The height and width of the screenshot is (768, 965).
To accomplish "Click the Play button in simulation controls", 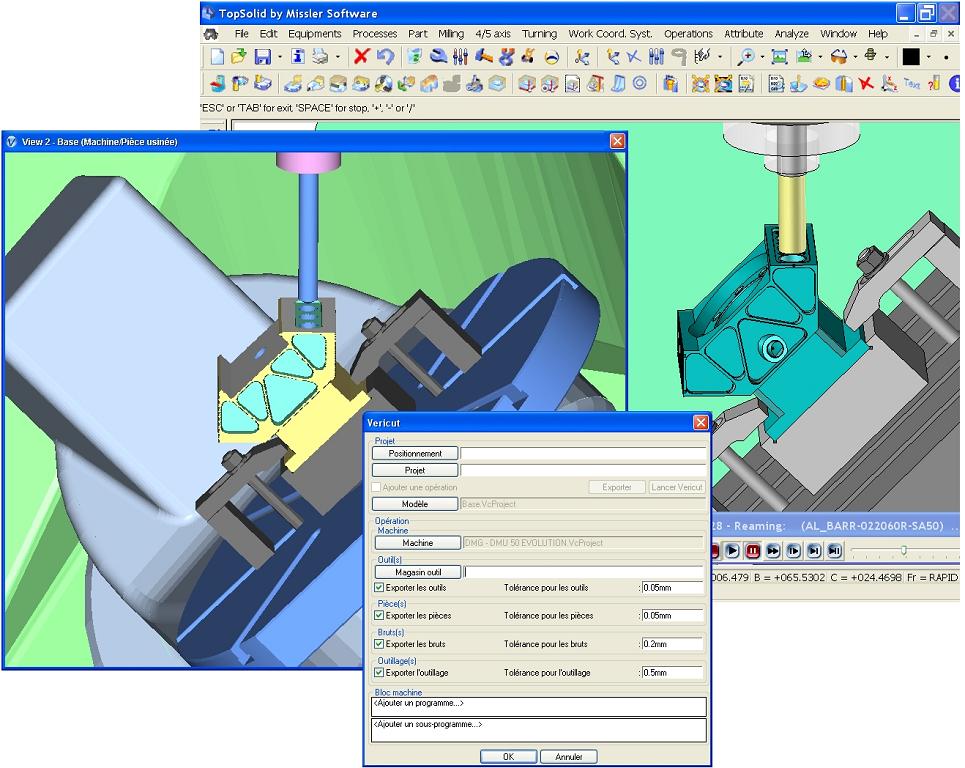I will [x=732, y=551].
